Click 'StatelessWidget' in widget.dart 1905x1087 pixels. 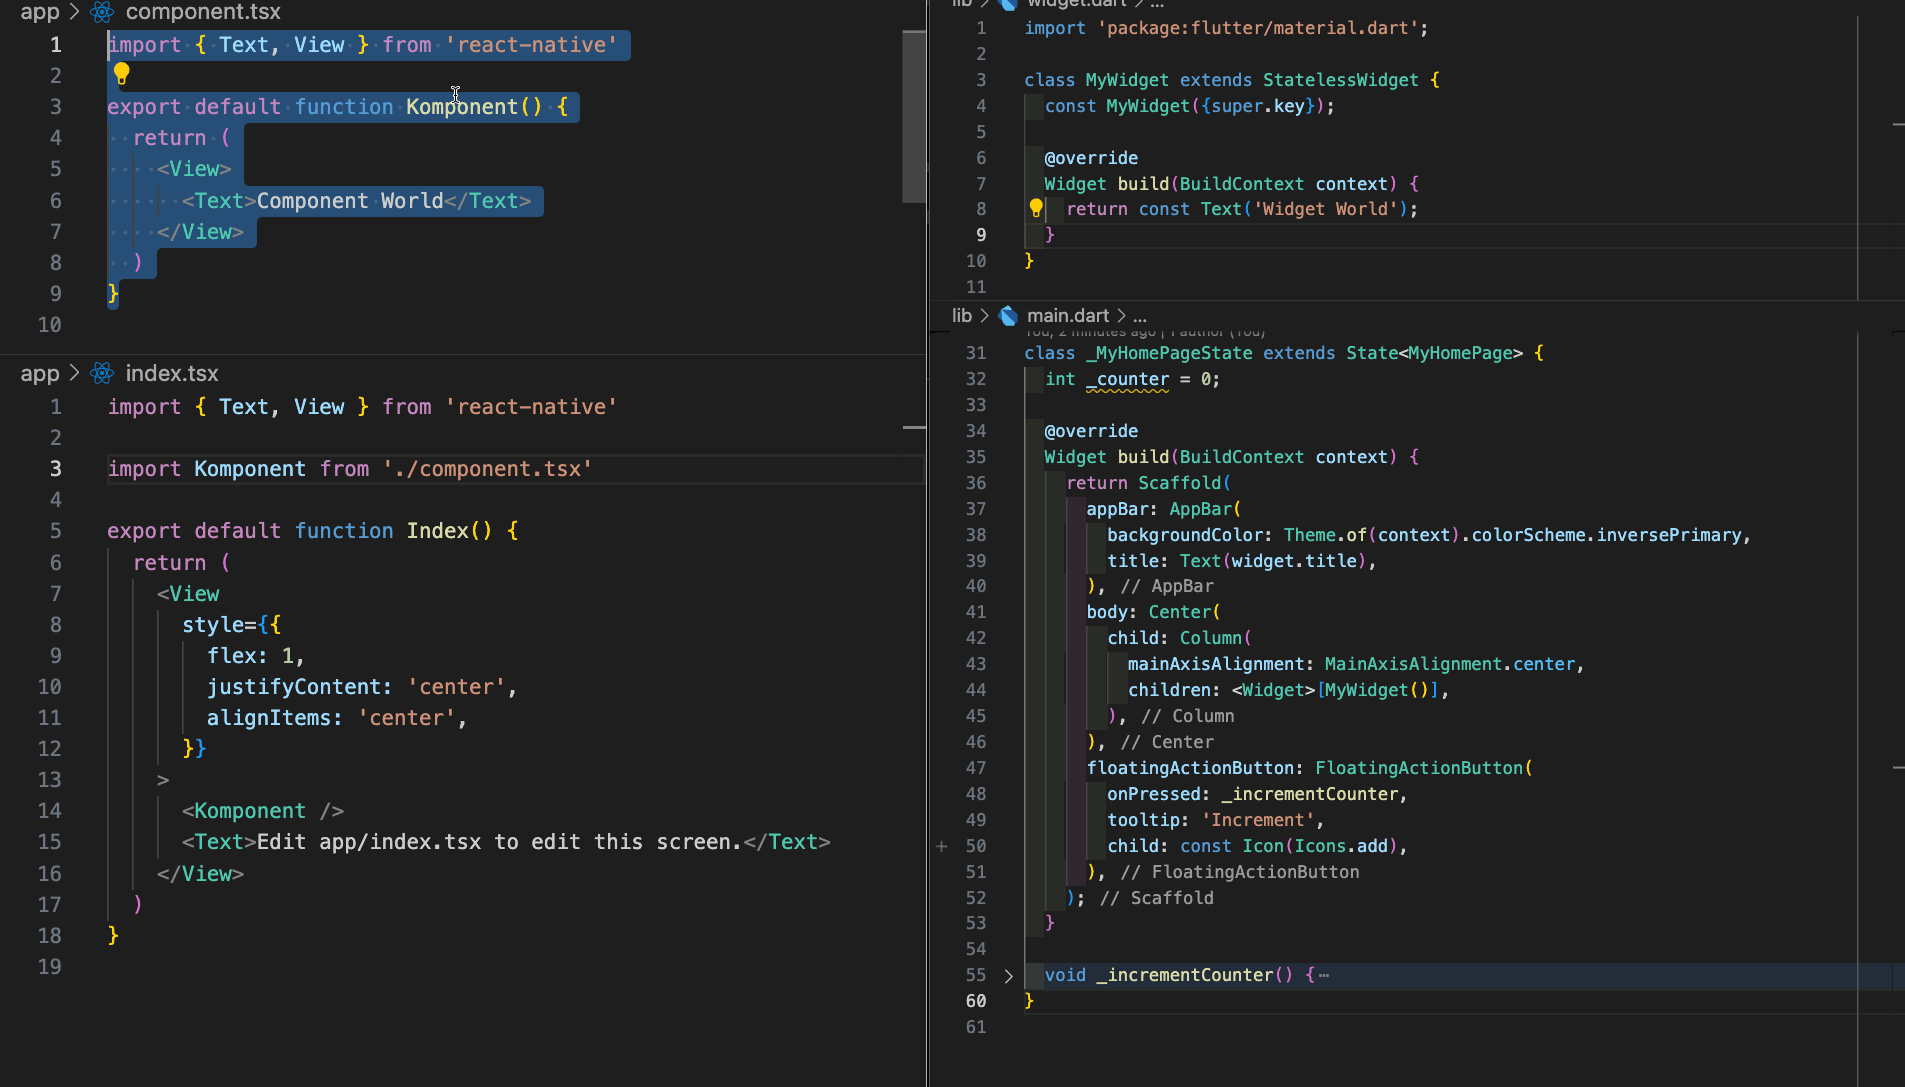[x=1340, y=80]
